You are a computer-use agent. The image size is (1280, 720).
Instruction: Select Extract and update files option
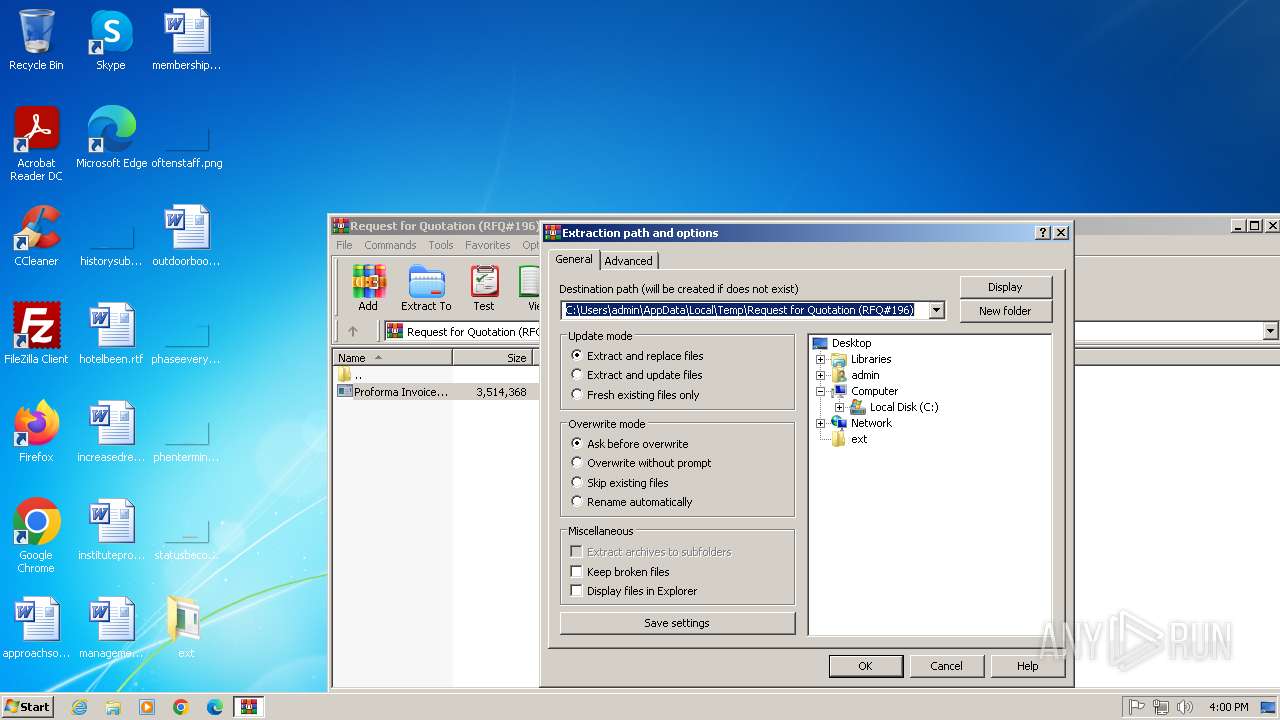(637, 375)
